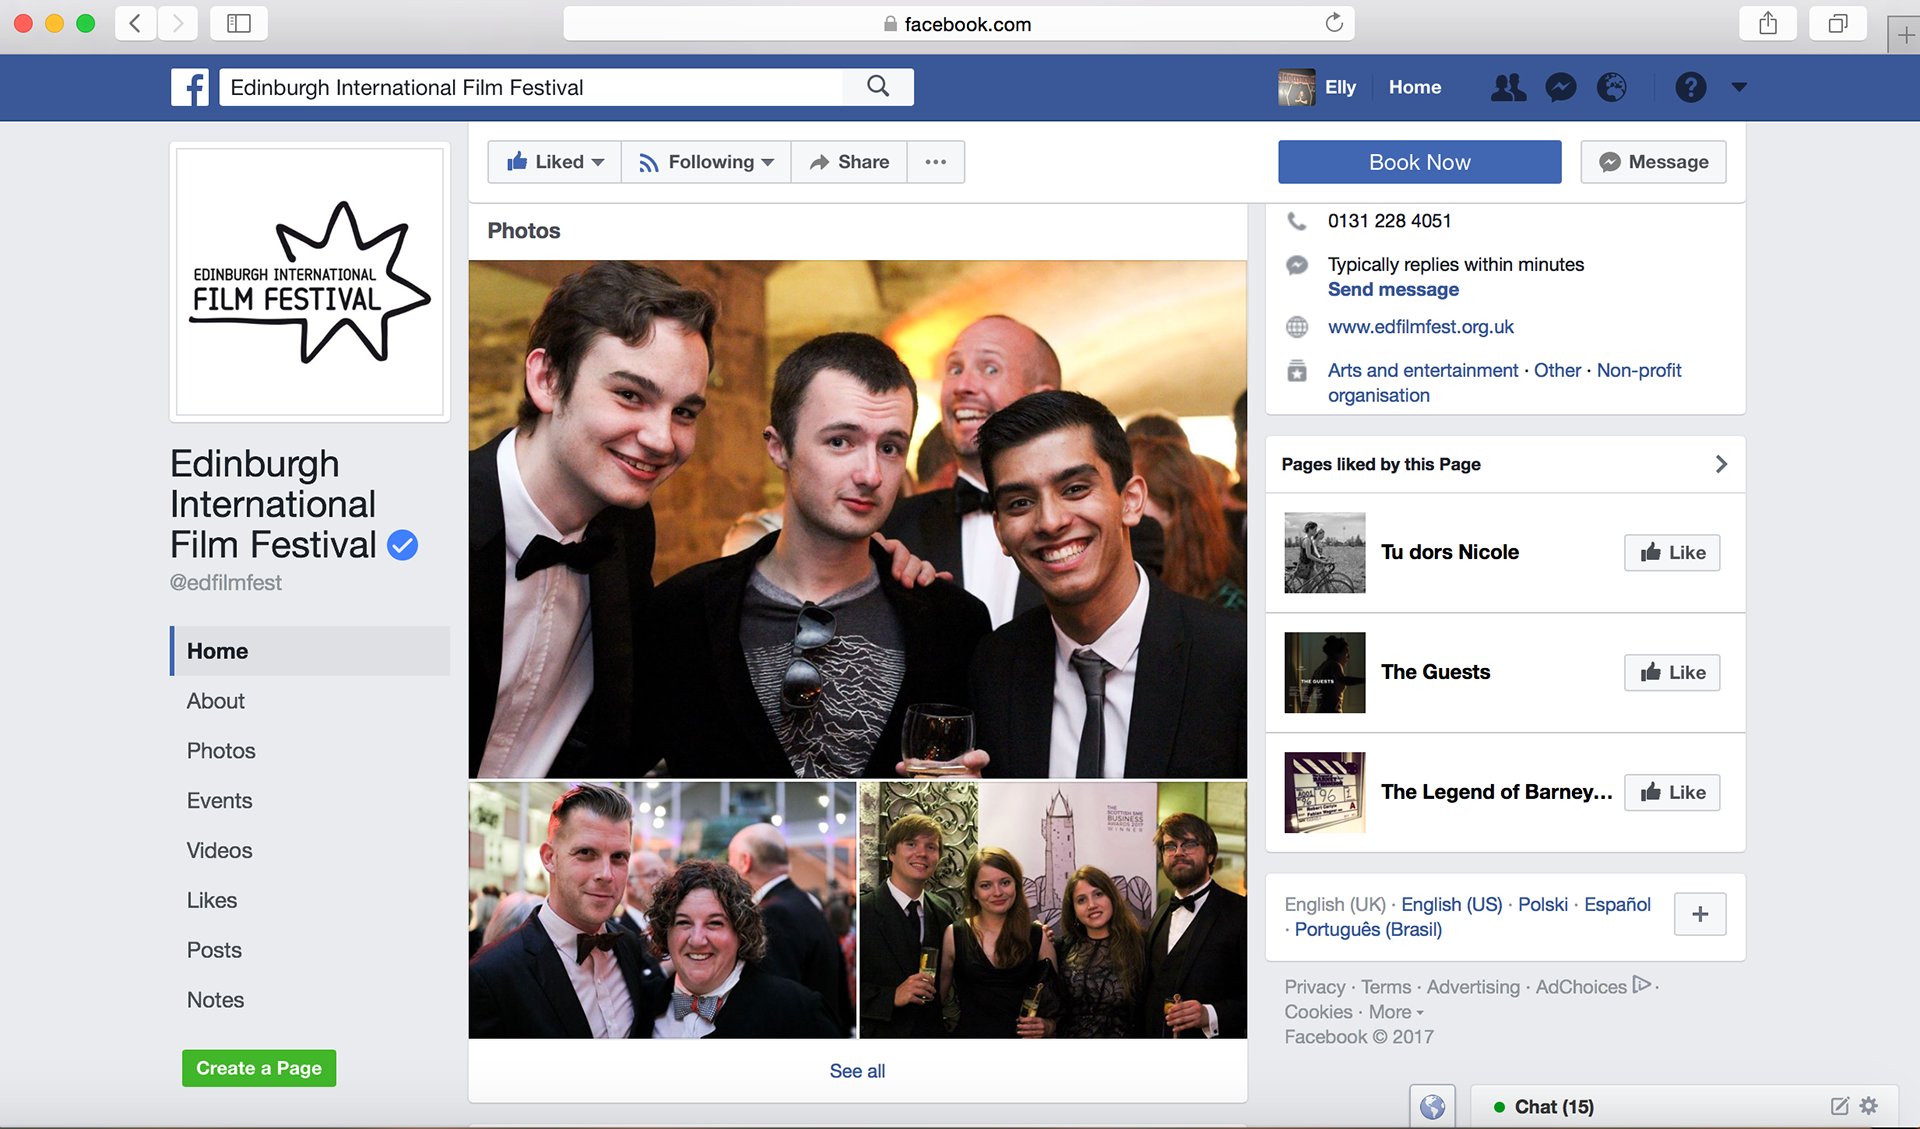Toggle the Safari sidebar button
Screen dimensions: 1920x1129
pyautogui.click(x=239, y=23)
